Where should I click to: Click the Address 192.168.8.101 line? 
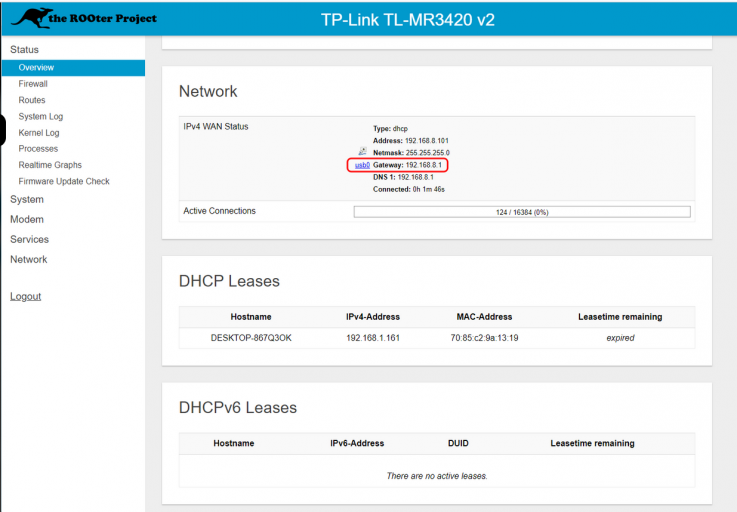point(411,141)
